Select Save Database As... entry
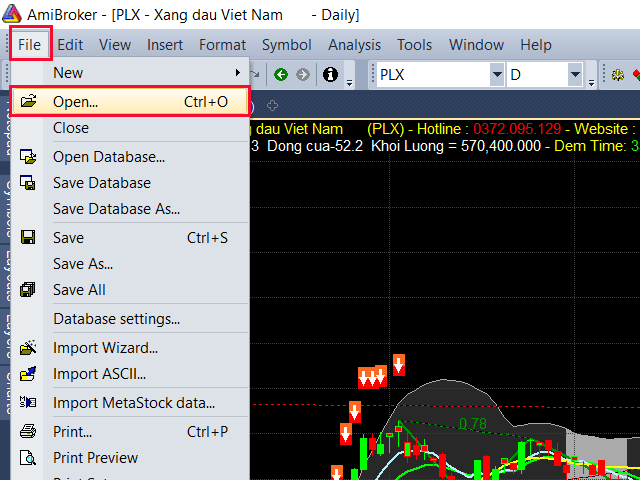Image resolution: width=640 pixels, height=480 pixels. tap(130, 209)
